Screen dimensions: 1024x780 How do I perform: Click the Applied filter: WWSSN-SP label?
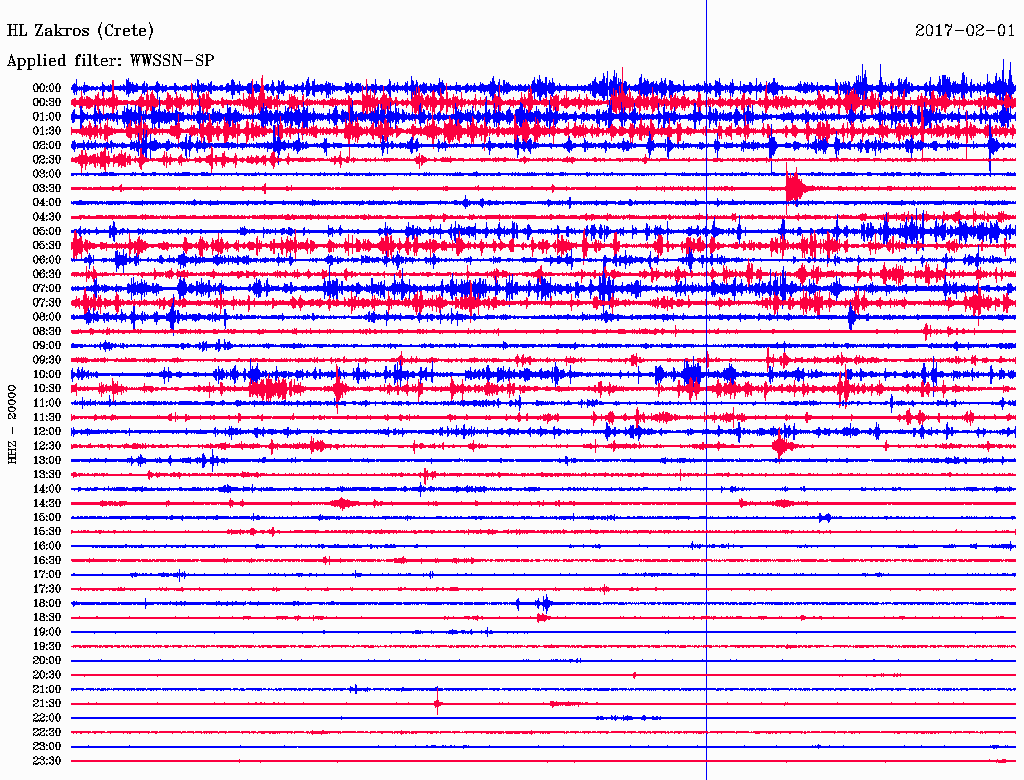(x=110, y=60)
